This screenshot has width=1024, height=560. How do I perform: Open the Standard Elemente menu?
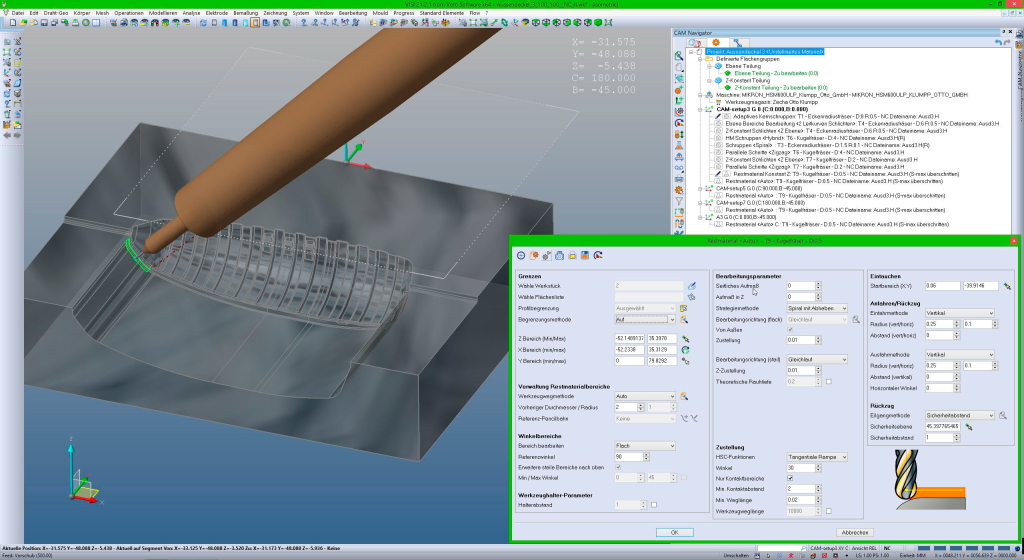click(441, 13)
